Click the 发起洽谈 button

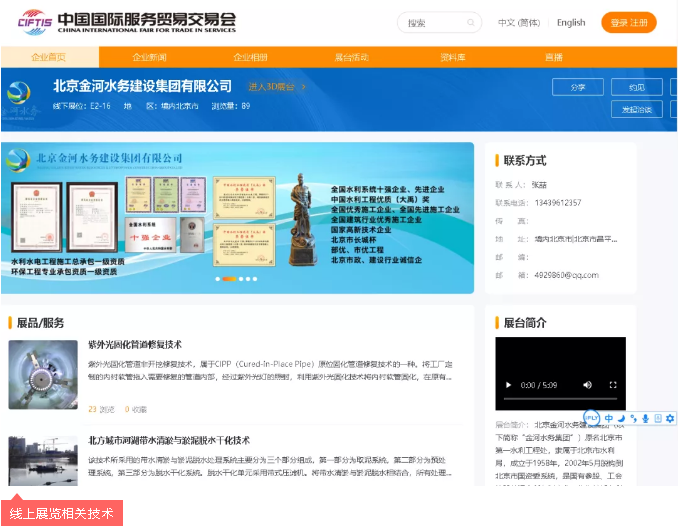tap(637, 109)
